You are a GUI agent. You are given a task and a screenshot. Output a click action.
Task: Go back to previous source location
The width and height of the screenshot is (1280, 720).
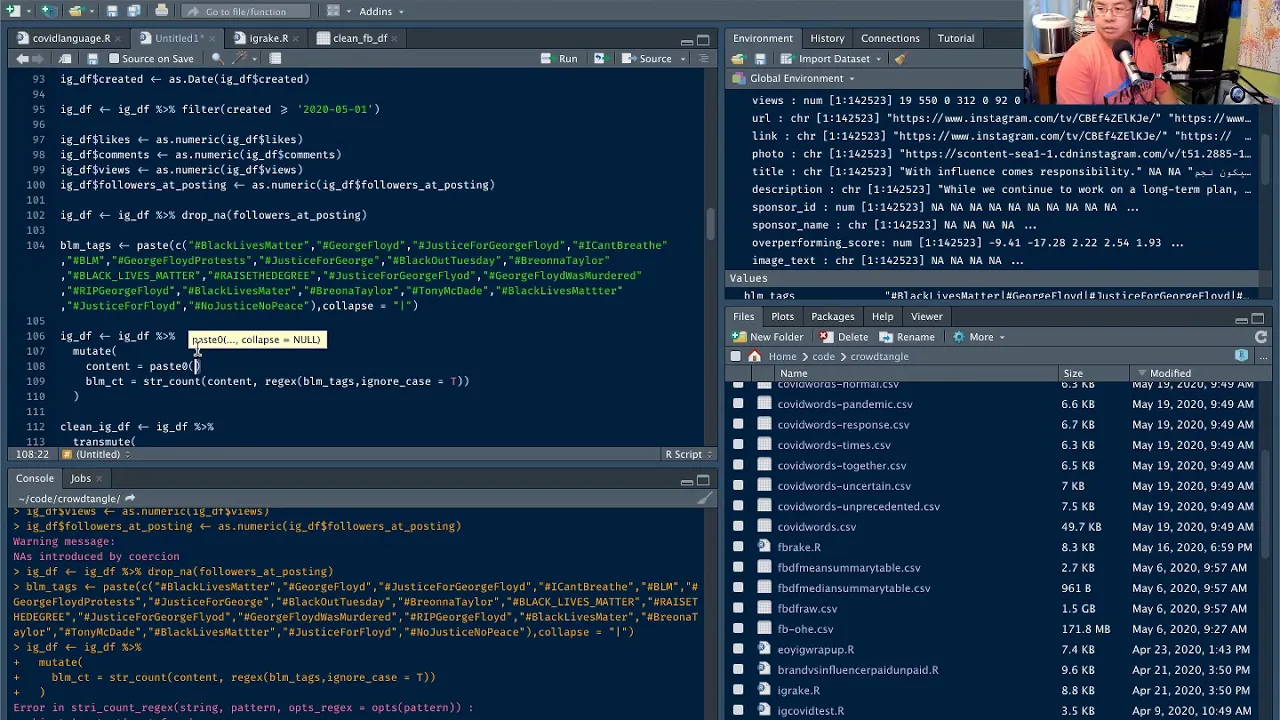point(23,59)
